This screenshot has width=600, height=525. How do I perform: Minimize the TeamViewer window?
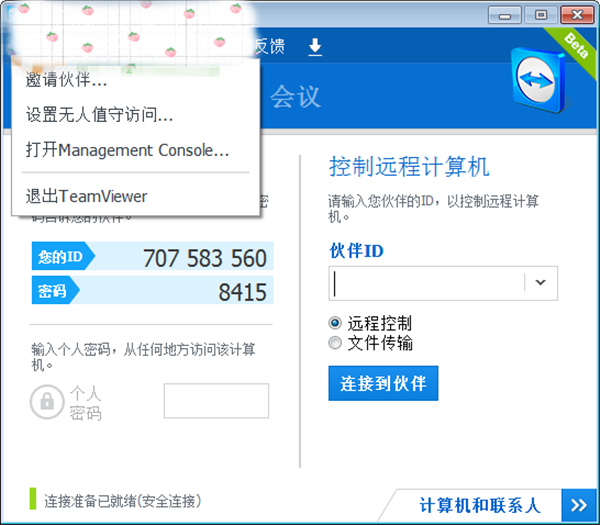click(504, 15)
